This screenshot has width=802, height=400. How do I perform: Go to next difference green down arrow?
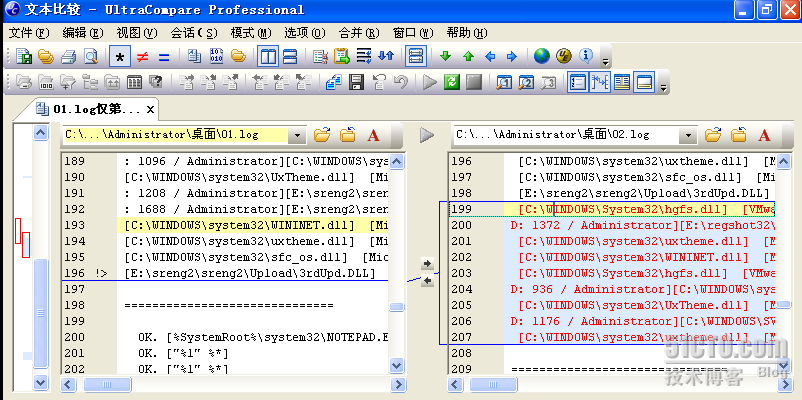(445, 56)
